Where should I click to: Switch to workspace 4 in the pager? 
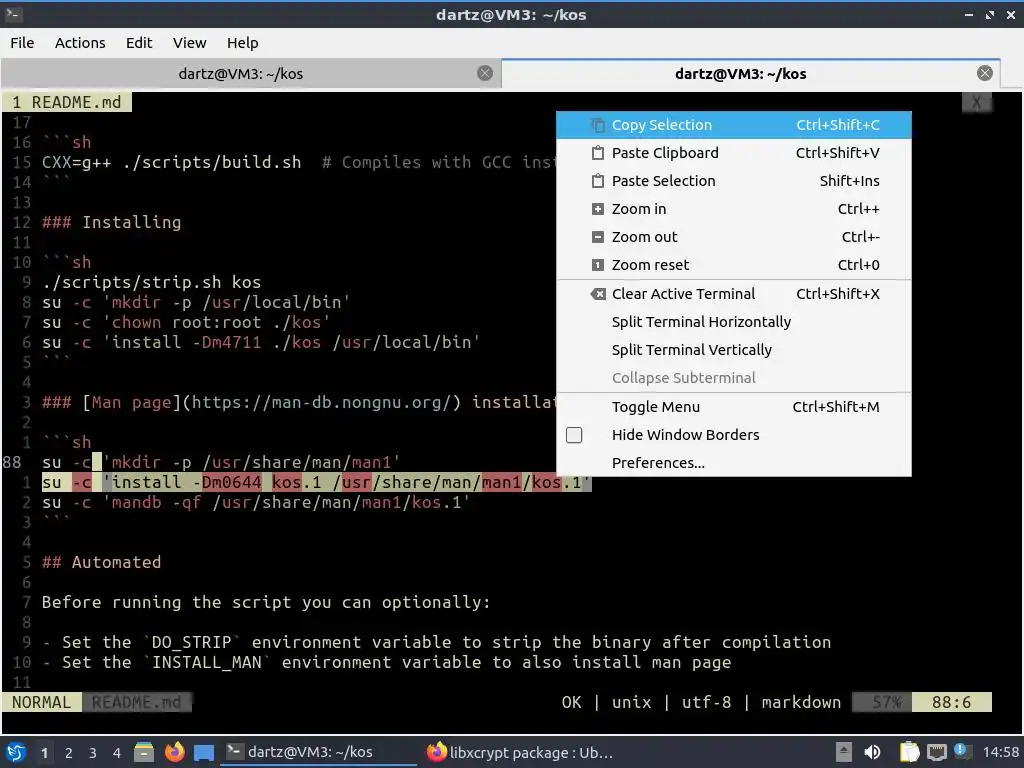pyautogui.click(x=117, y=753)
